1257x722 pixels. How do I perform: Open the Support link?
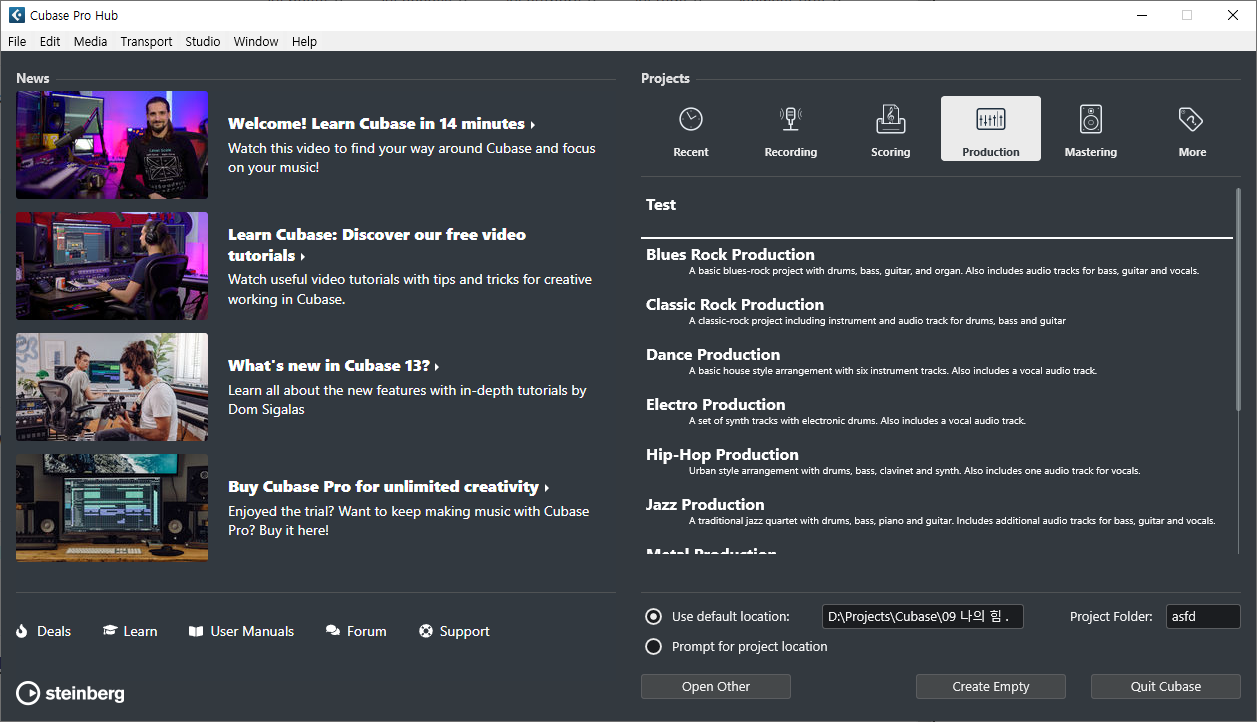point(465,631)
